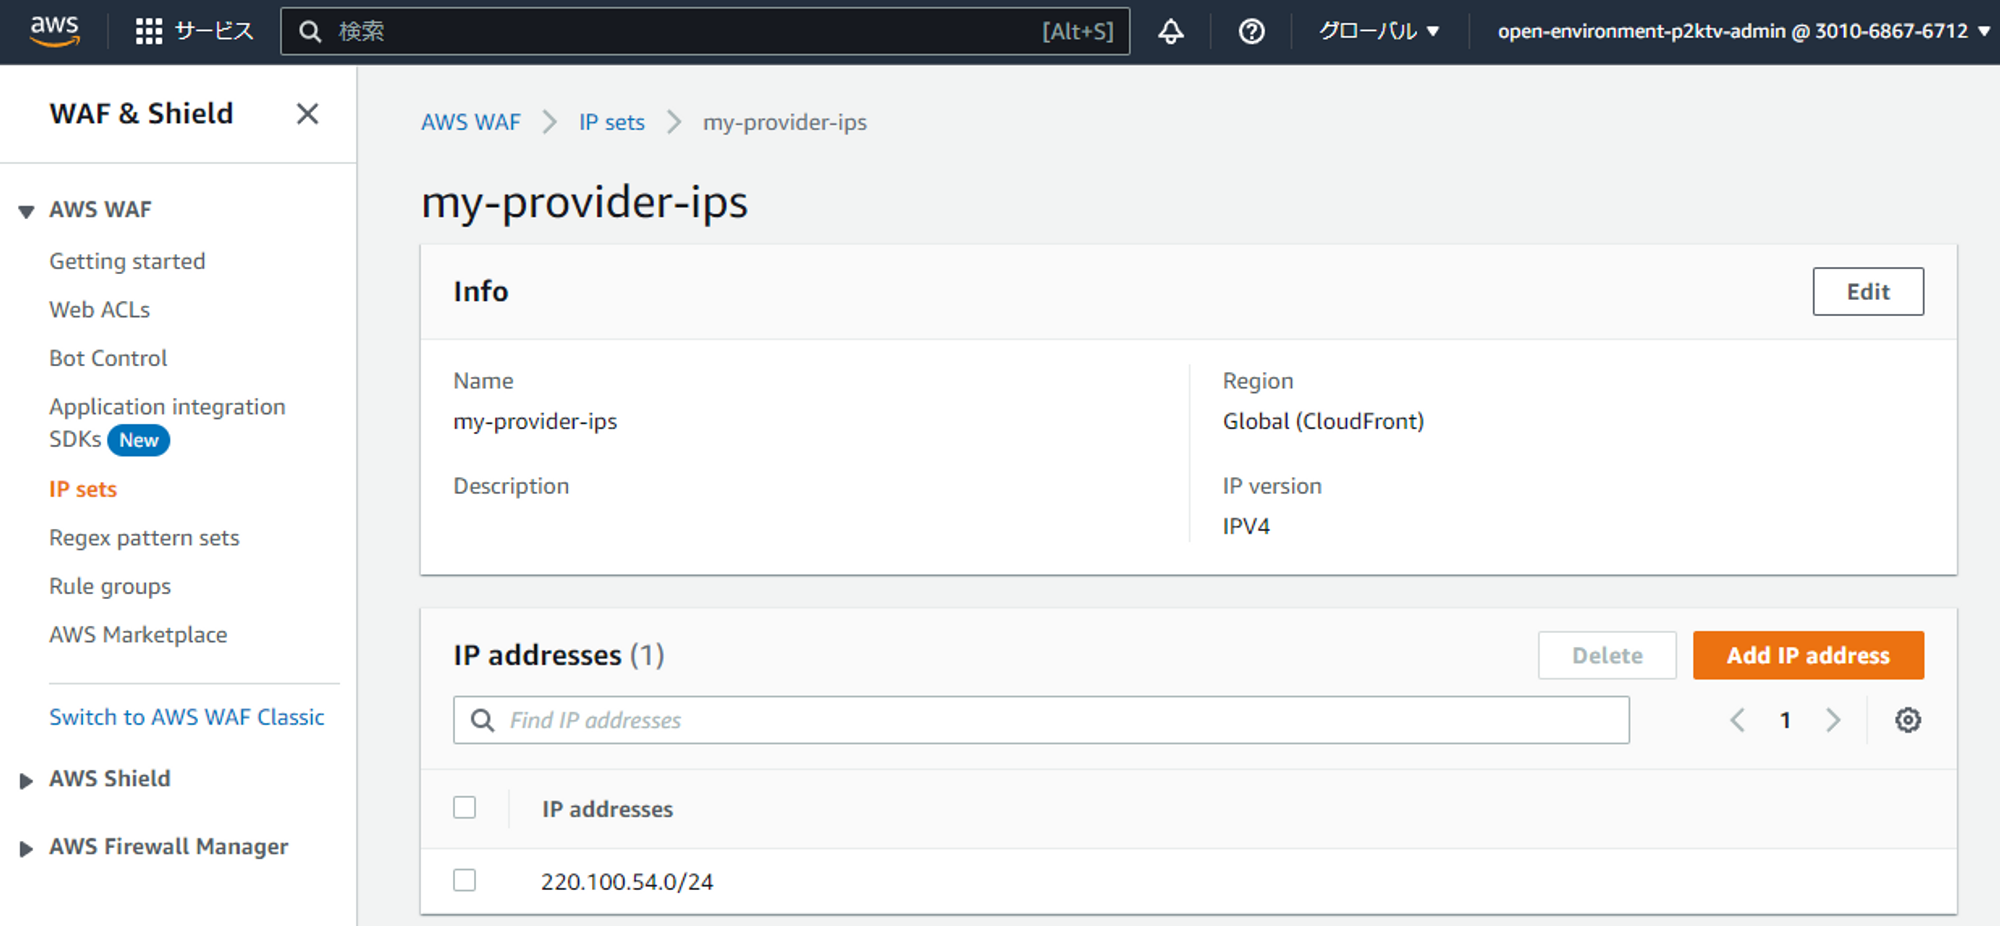The width and height of the screenshot is (2000, 926).
Task: Switch to AWS WAF Classic
Action: click(186, 716)
